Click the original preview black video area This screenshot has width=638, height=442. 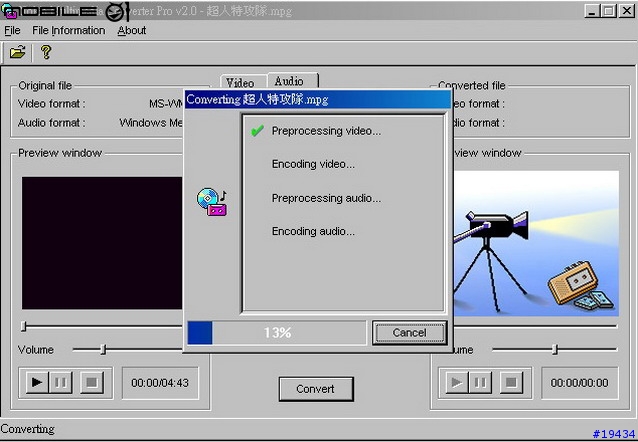(102, 243)
